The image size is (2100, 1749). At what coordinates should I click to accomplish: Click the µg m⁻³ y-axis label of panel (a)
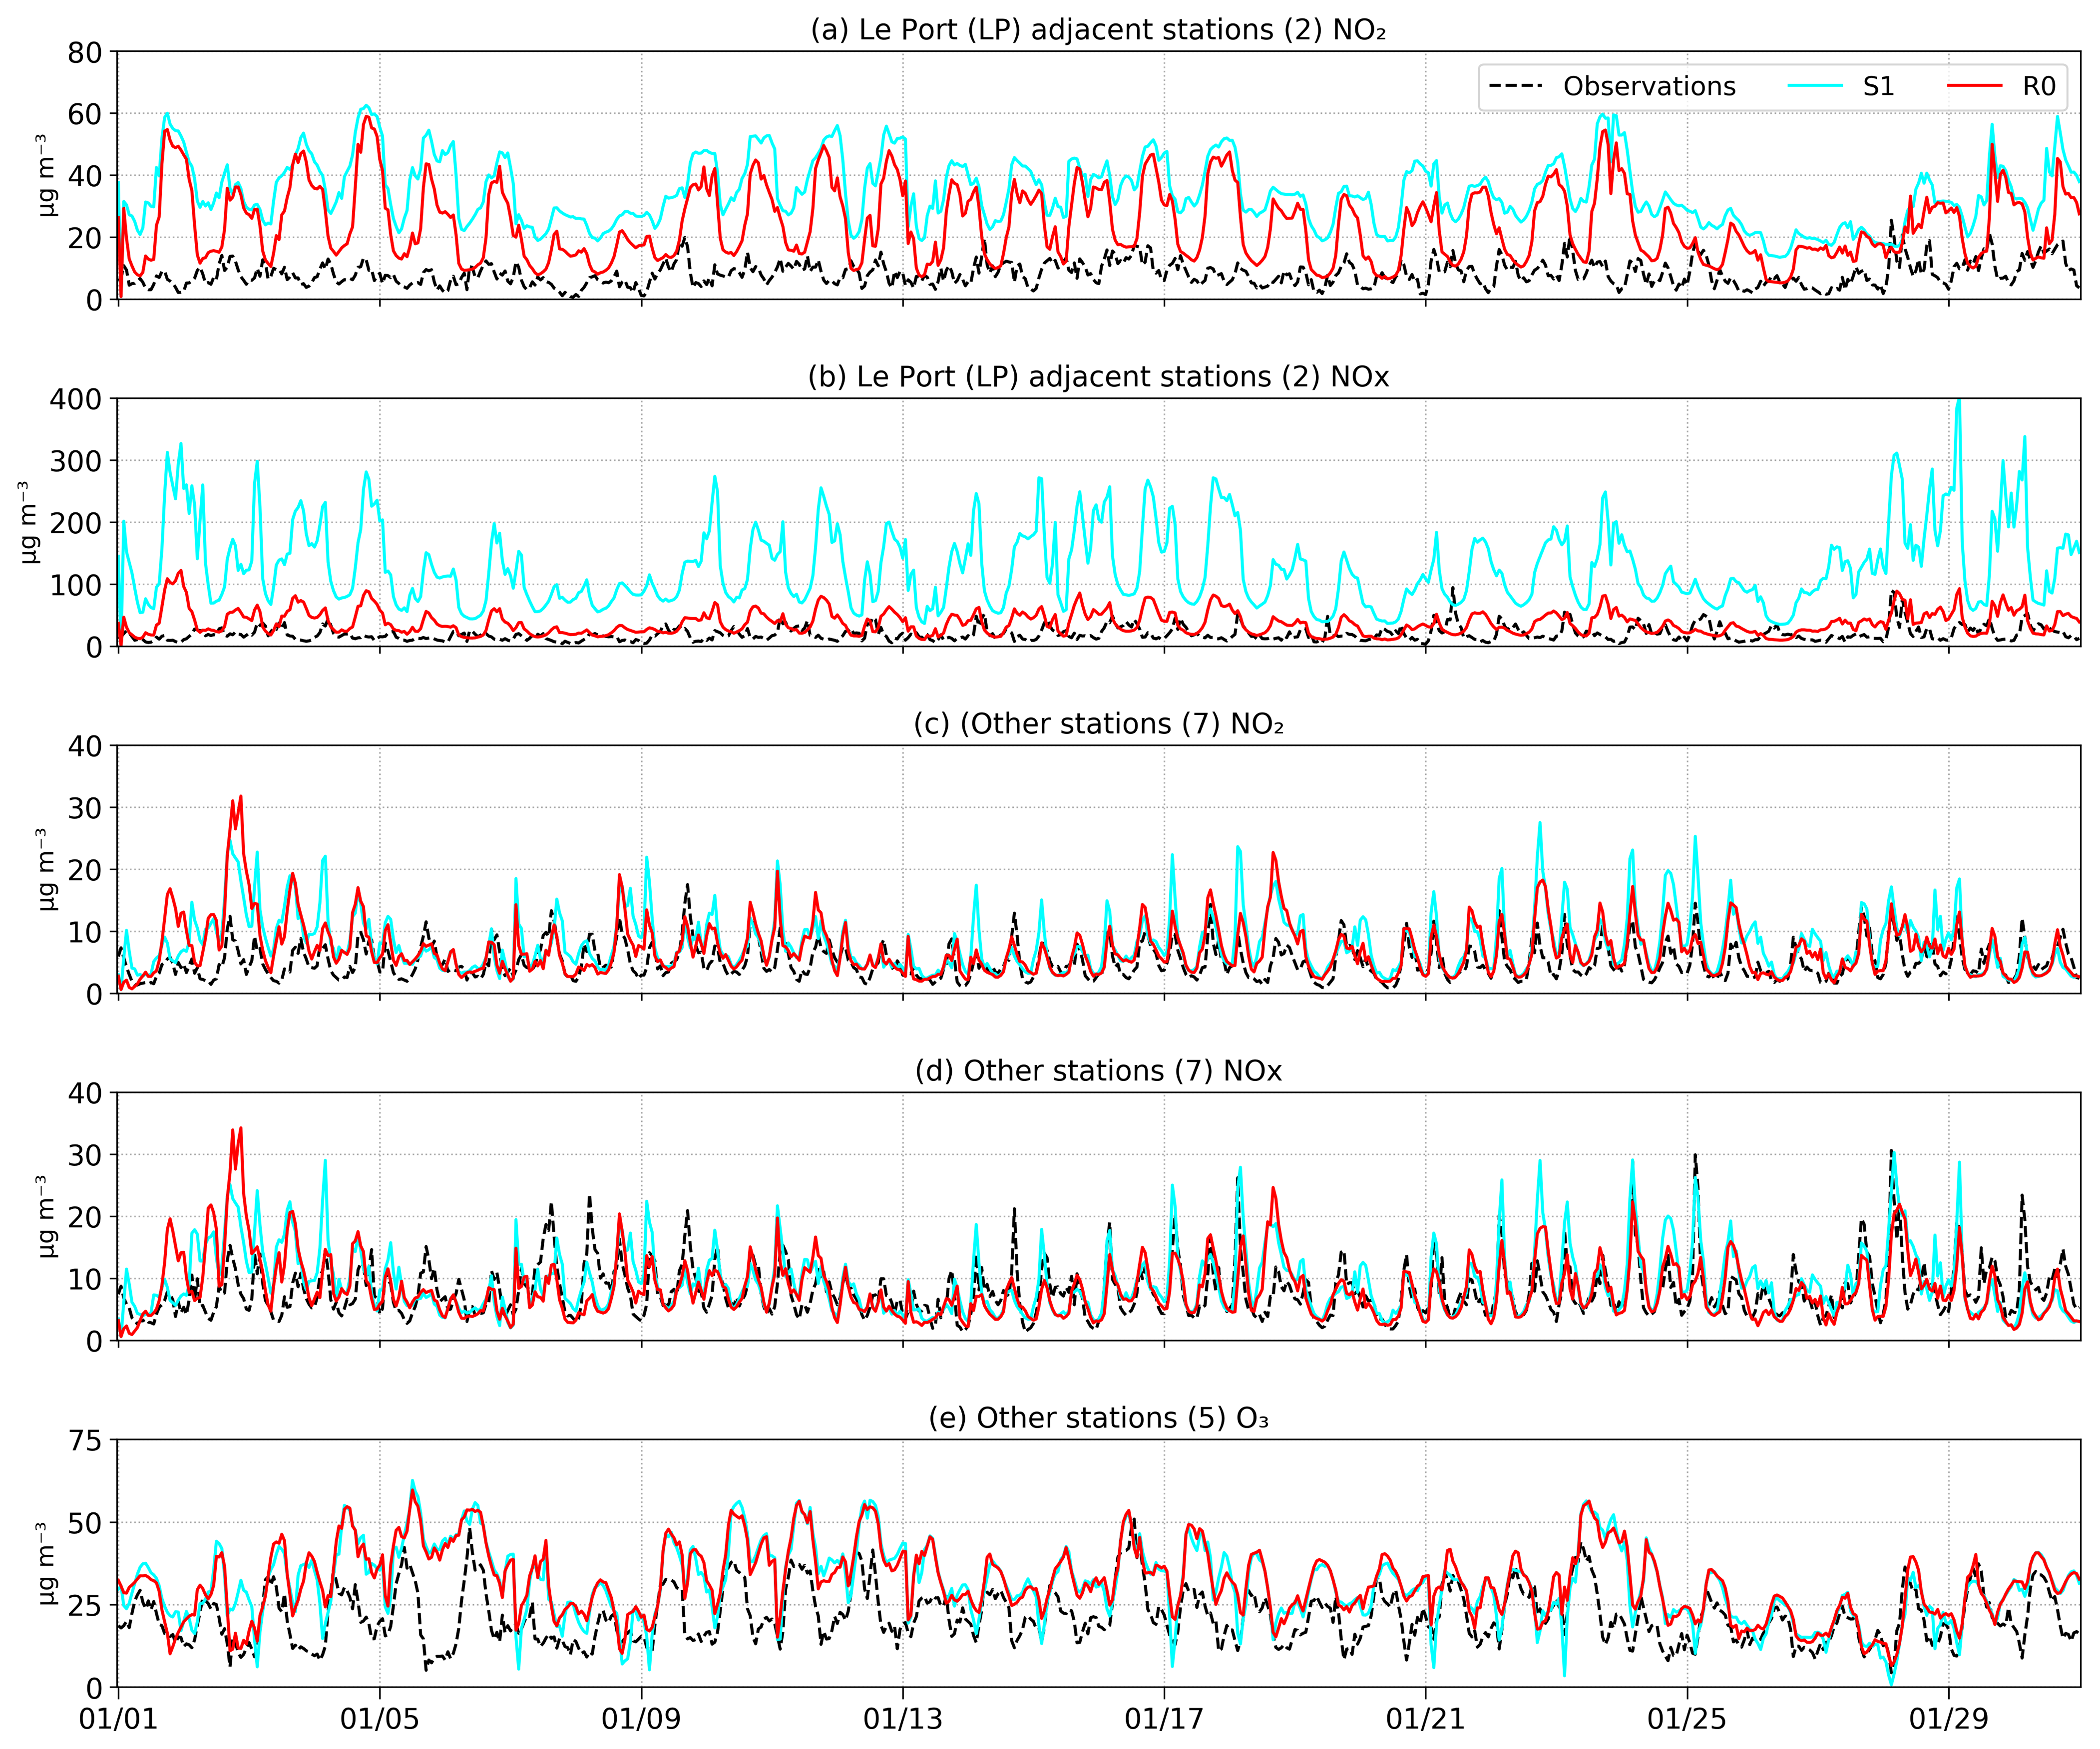[x=47, y=175]
